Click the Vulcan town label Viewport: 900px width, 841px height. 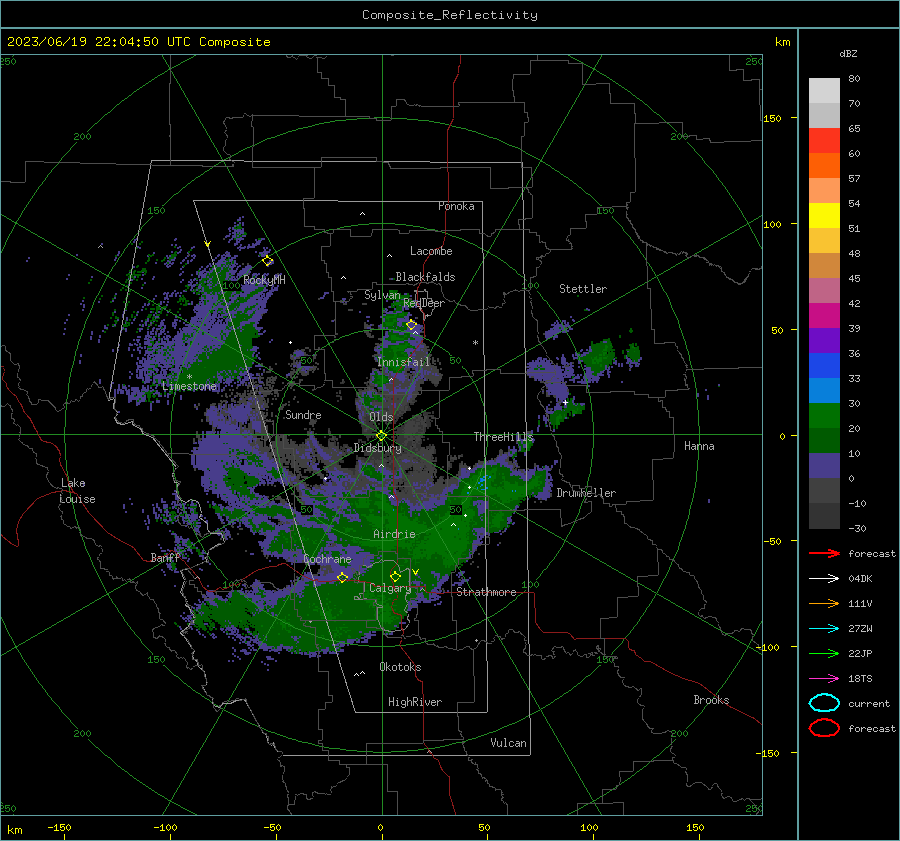pos(508,743)
